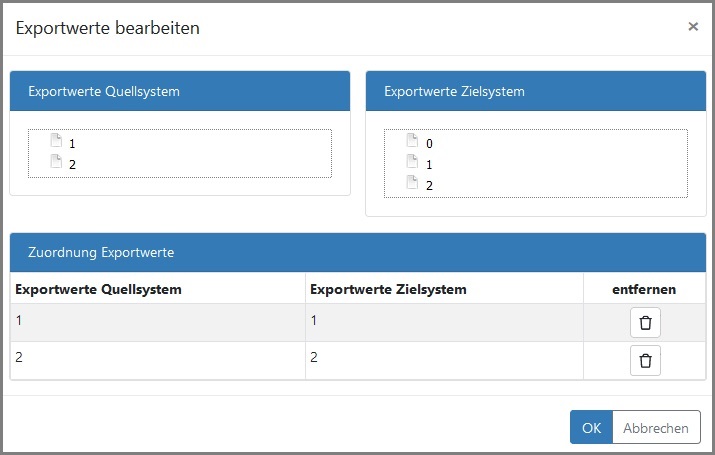Click the Exportwerte Quellsystem panel header
This screenshot has height=455, width=715.
pyautogui.click(x=180, y=91)
